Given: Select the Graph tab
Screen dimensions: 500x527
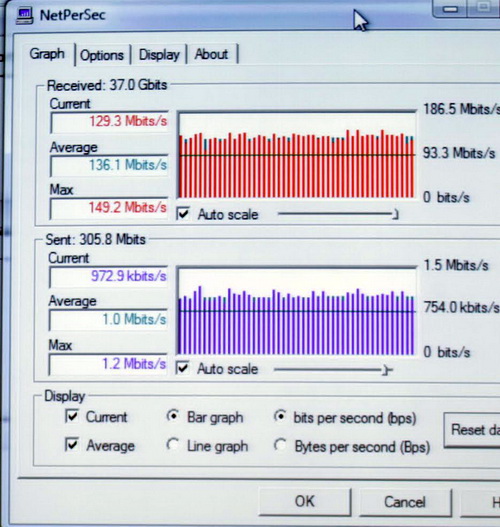Looking at the screenshot, I should tap(47, 53).
